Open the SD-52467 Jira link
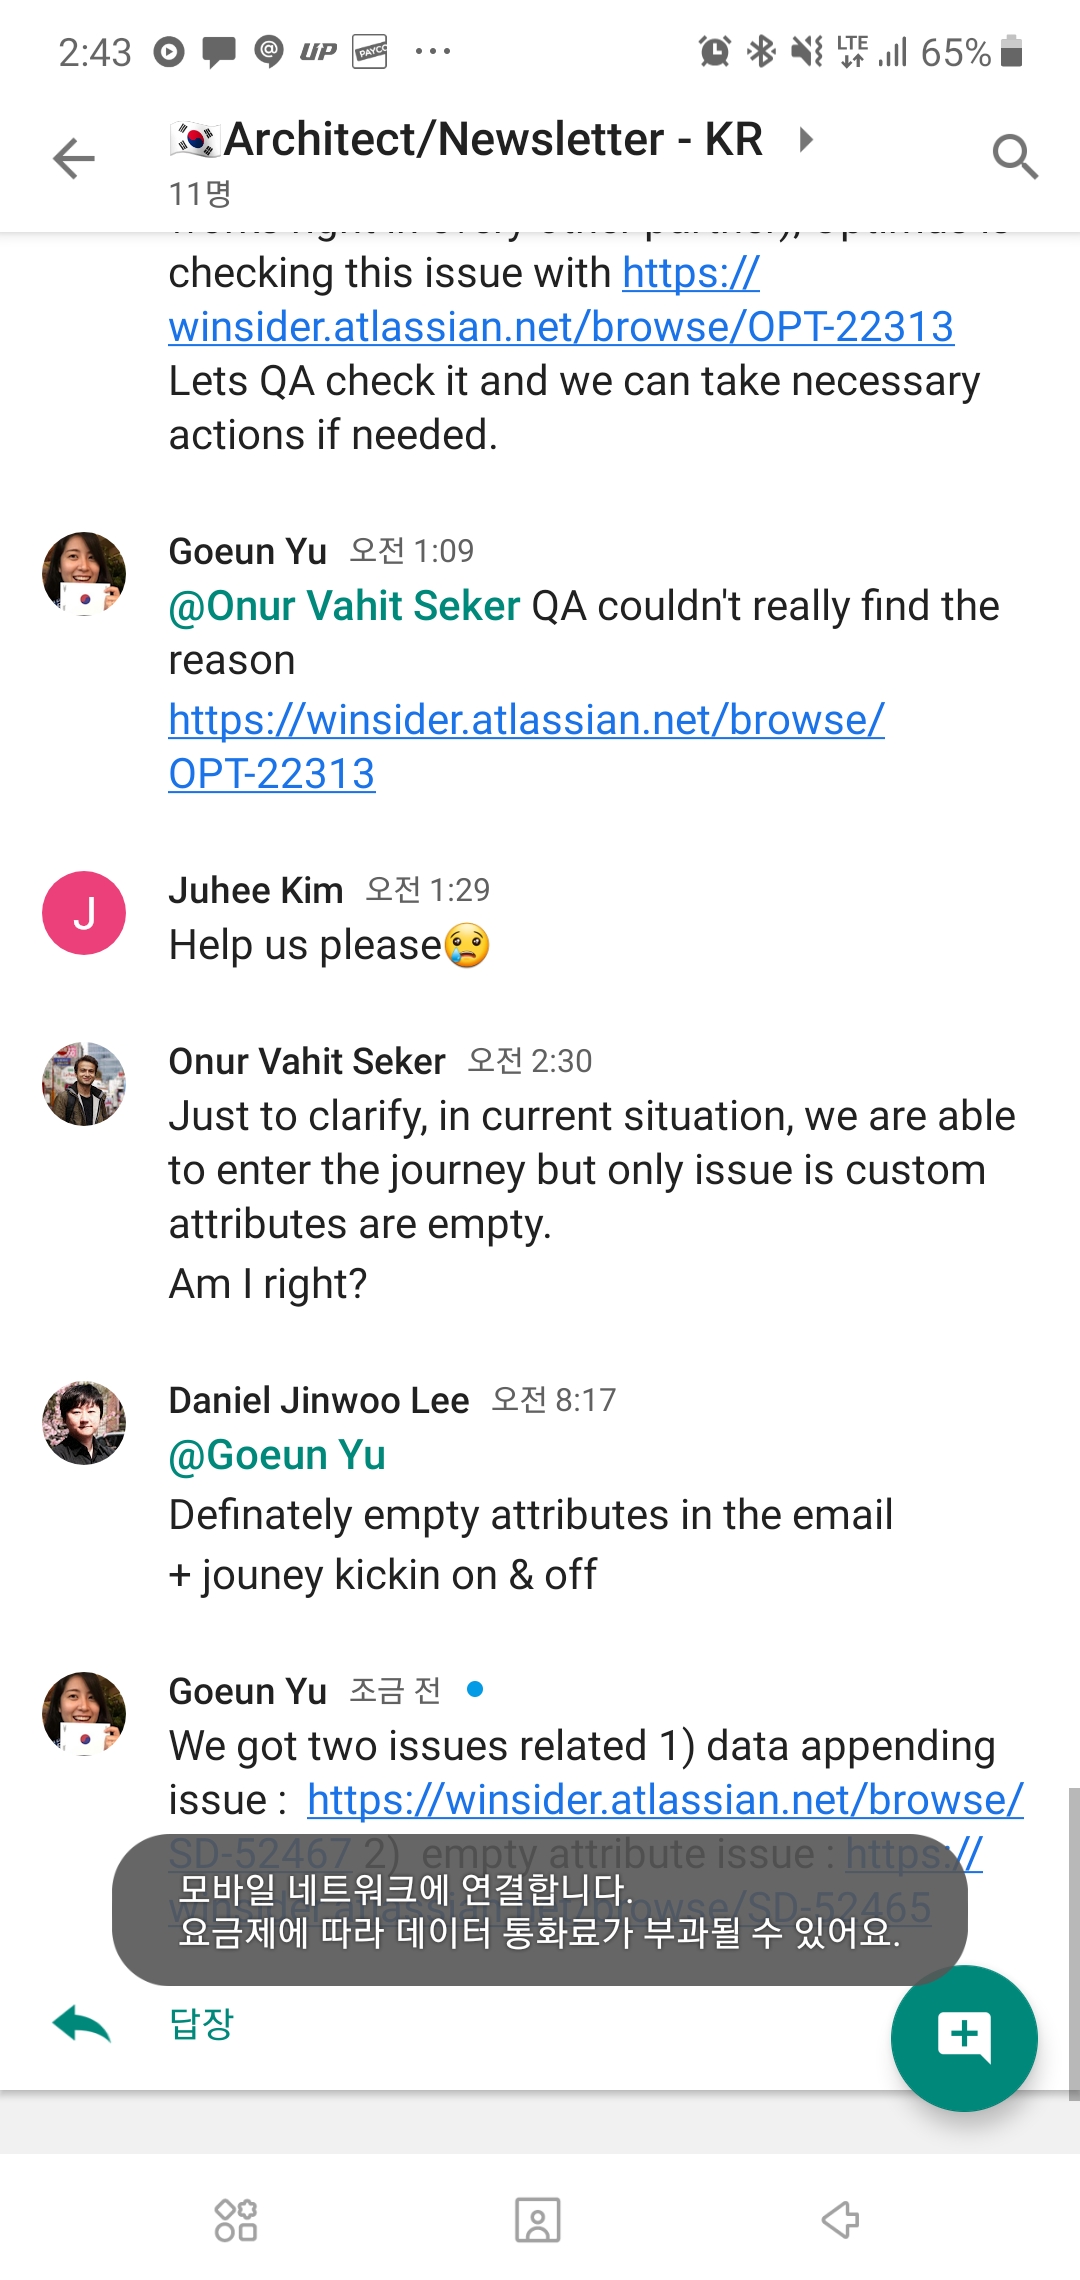 (x=665, y=1800)
